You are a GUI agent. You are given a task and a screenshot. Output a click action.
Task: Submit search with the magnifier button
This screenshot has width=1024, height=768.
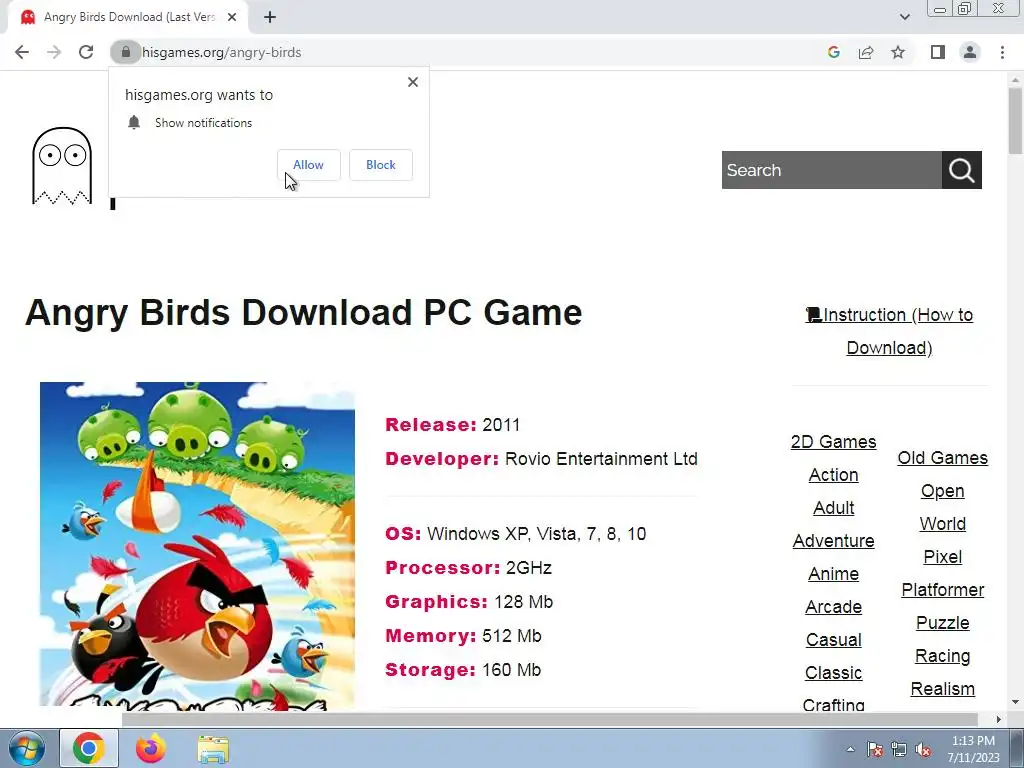click(961, 170)
